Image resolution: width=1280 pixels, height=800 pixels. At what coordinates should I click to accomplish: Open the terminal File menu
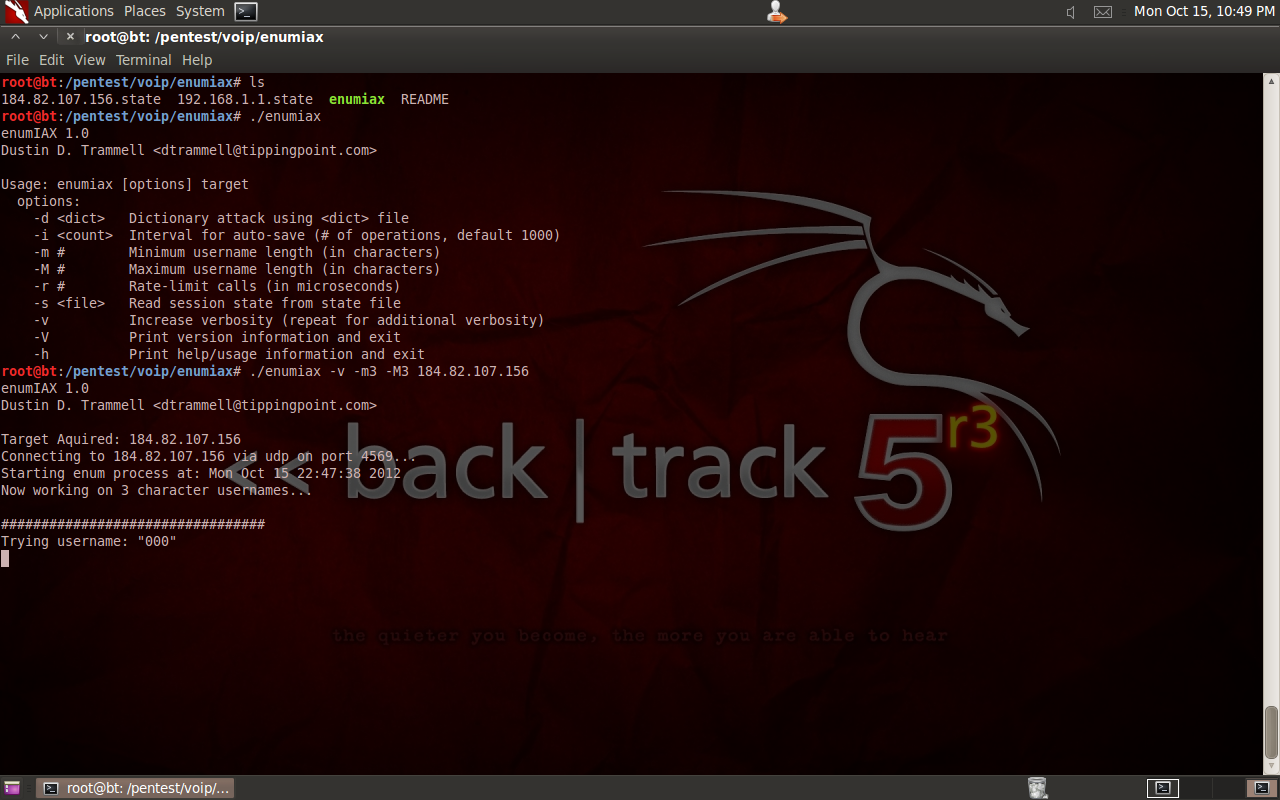click(x=17, y=60)
